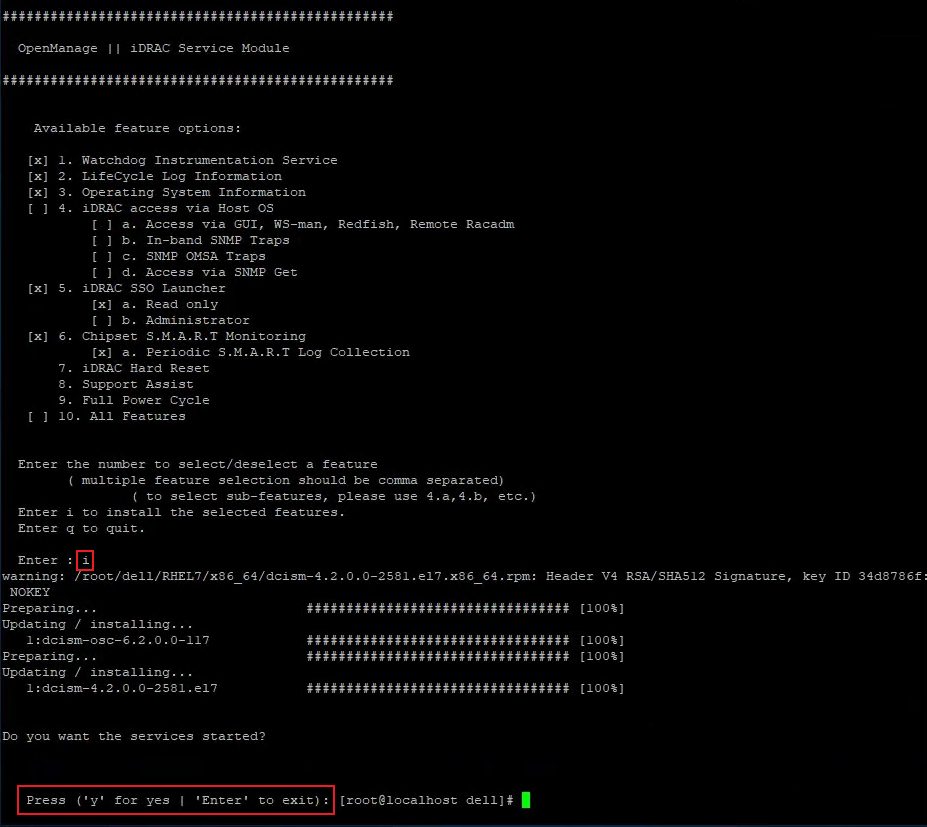Click the '8. Support Assist' line
This screenshot has height=827, width=927.
coord(126,384)
